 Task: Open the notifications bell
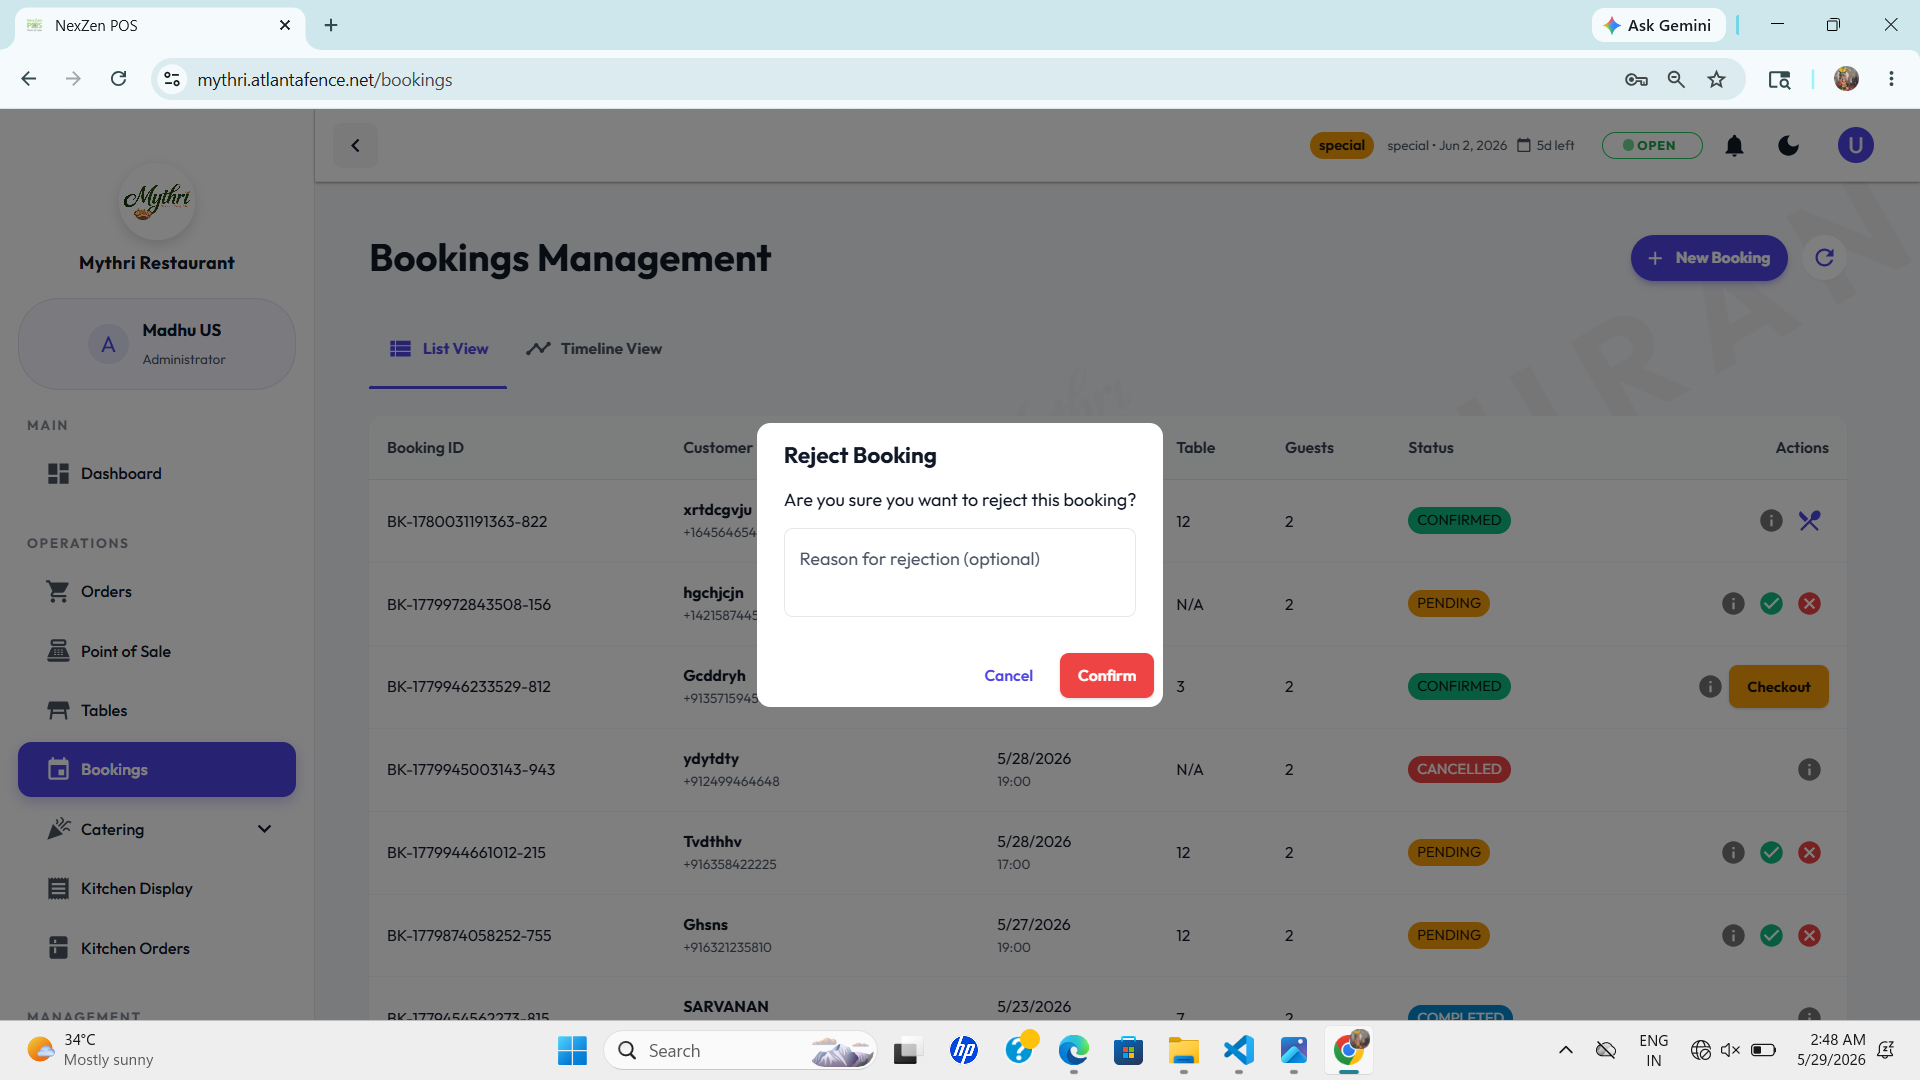[1734, 146]
